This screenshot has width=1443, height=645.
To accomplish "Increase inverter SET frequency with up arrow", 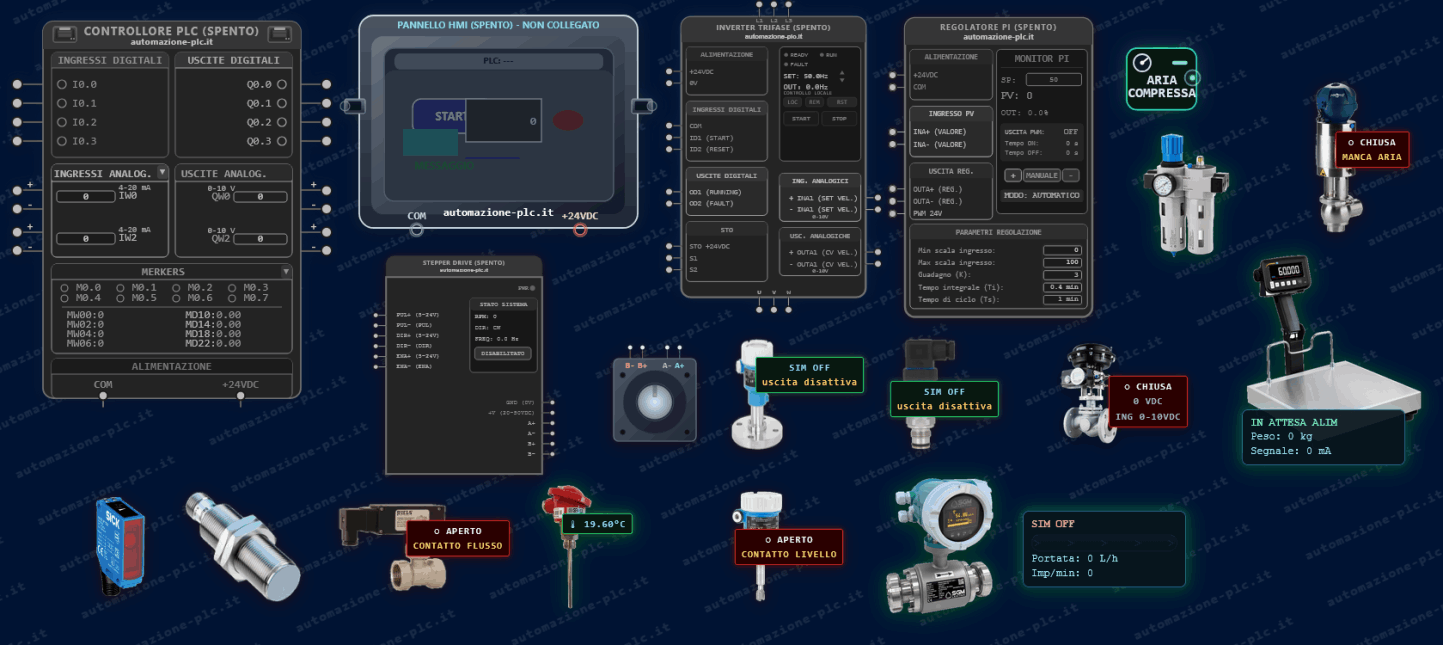I will (x=841, y=72).
